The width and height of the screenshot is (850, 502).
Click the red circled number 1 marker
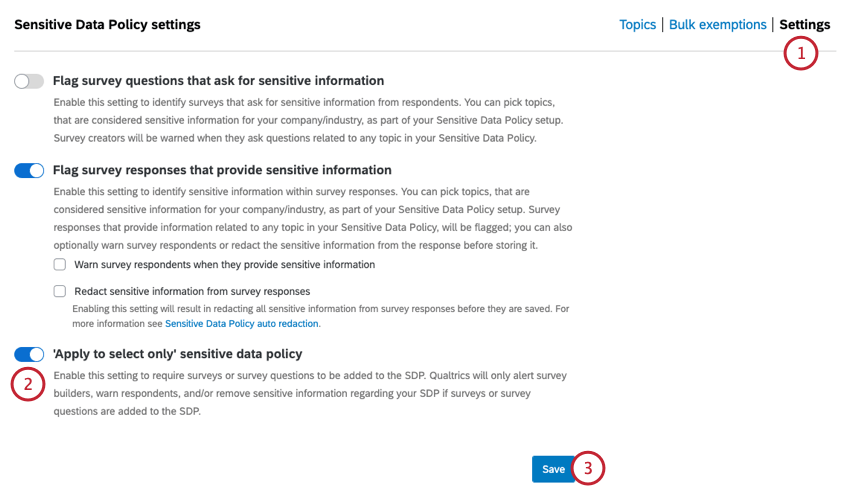(x=801, y=53)
